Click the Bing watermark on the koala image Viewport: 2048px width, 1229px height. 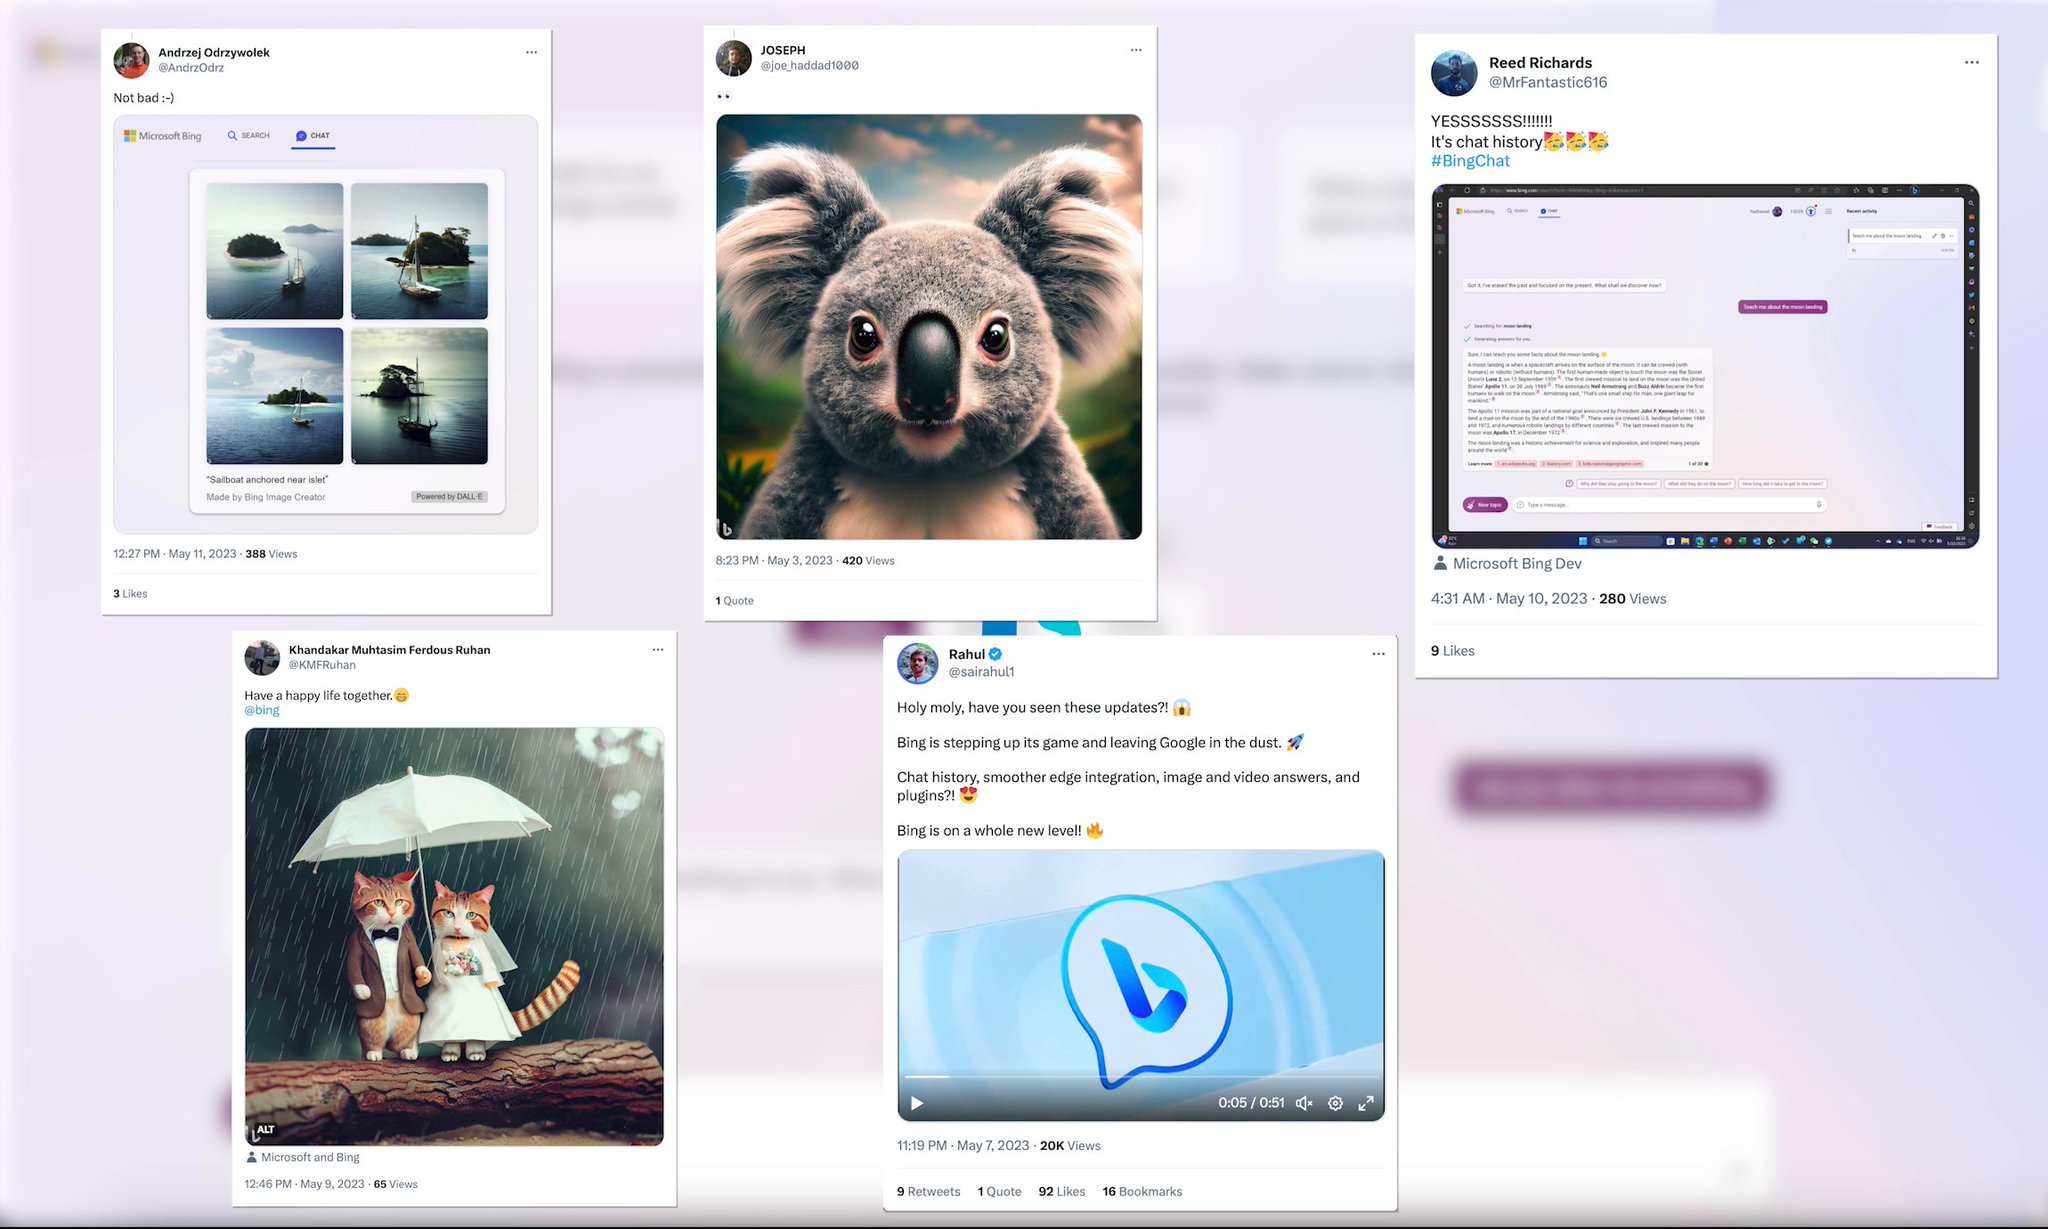click(726, 529)
